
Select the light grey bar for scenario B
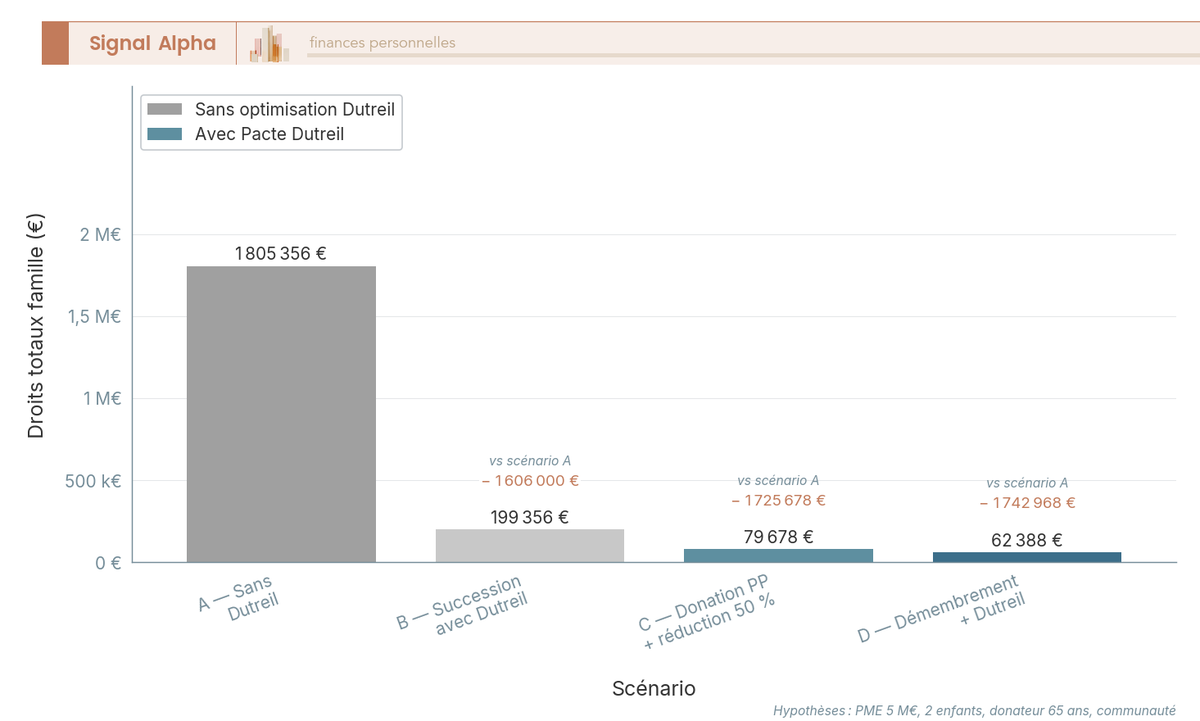(x=530, y=545)
